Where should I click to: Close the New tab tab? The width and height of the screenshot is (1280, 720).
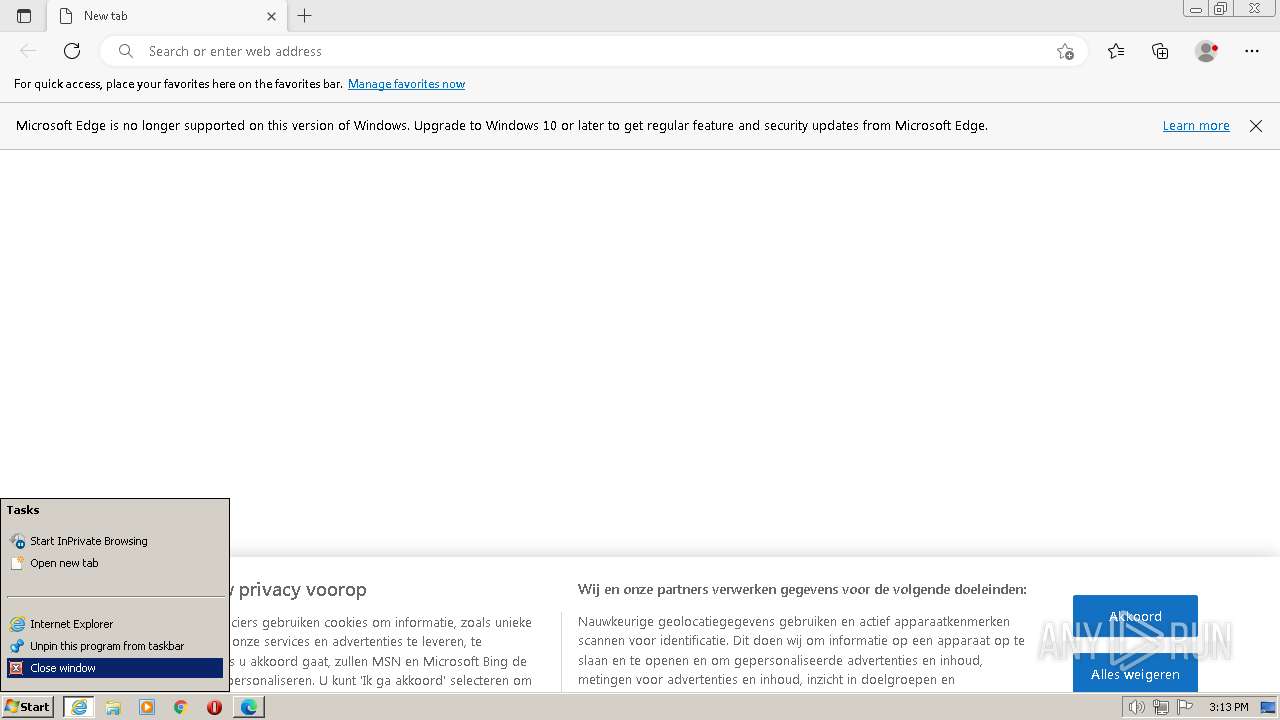tap(271, 16)
